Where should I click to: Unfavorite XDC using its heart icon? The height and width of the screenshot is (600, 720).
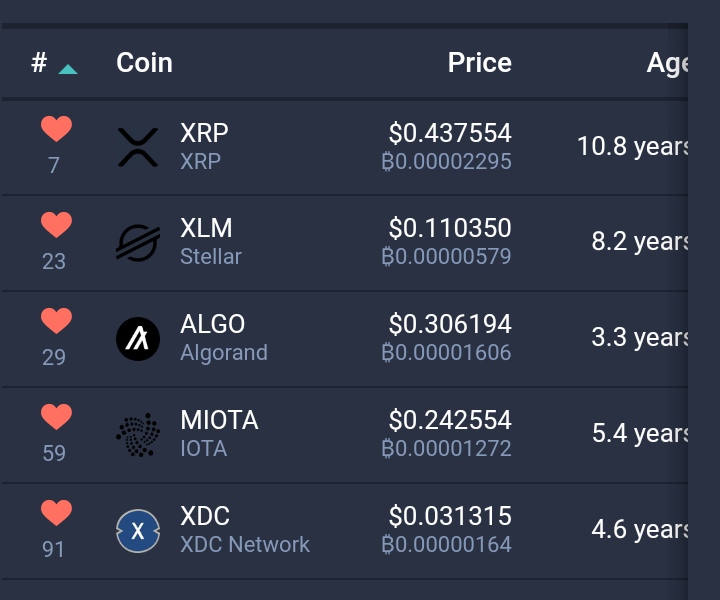pos(56,512)
